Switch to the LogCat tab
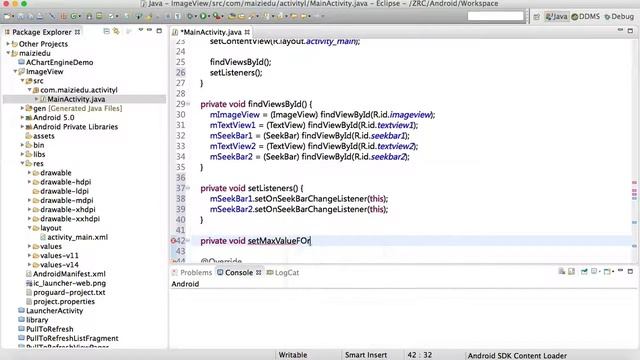Screen dimensions: 640x360 [283, 272]
